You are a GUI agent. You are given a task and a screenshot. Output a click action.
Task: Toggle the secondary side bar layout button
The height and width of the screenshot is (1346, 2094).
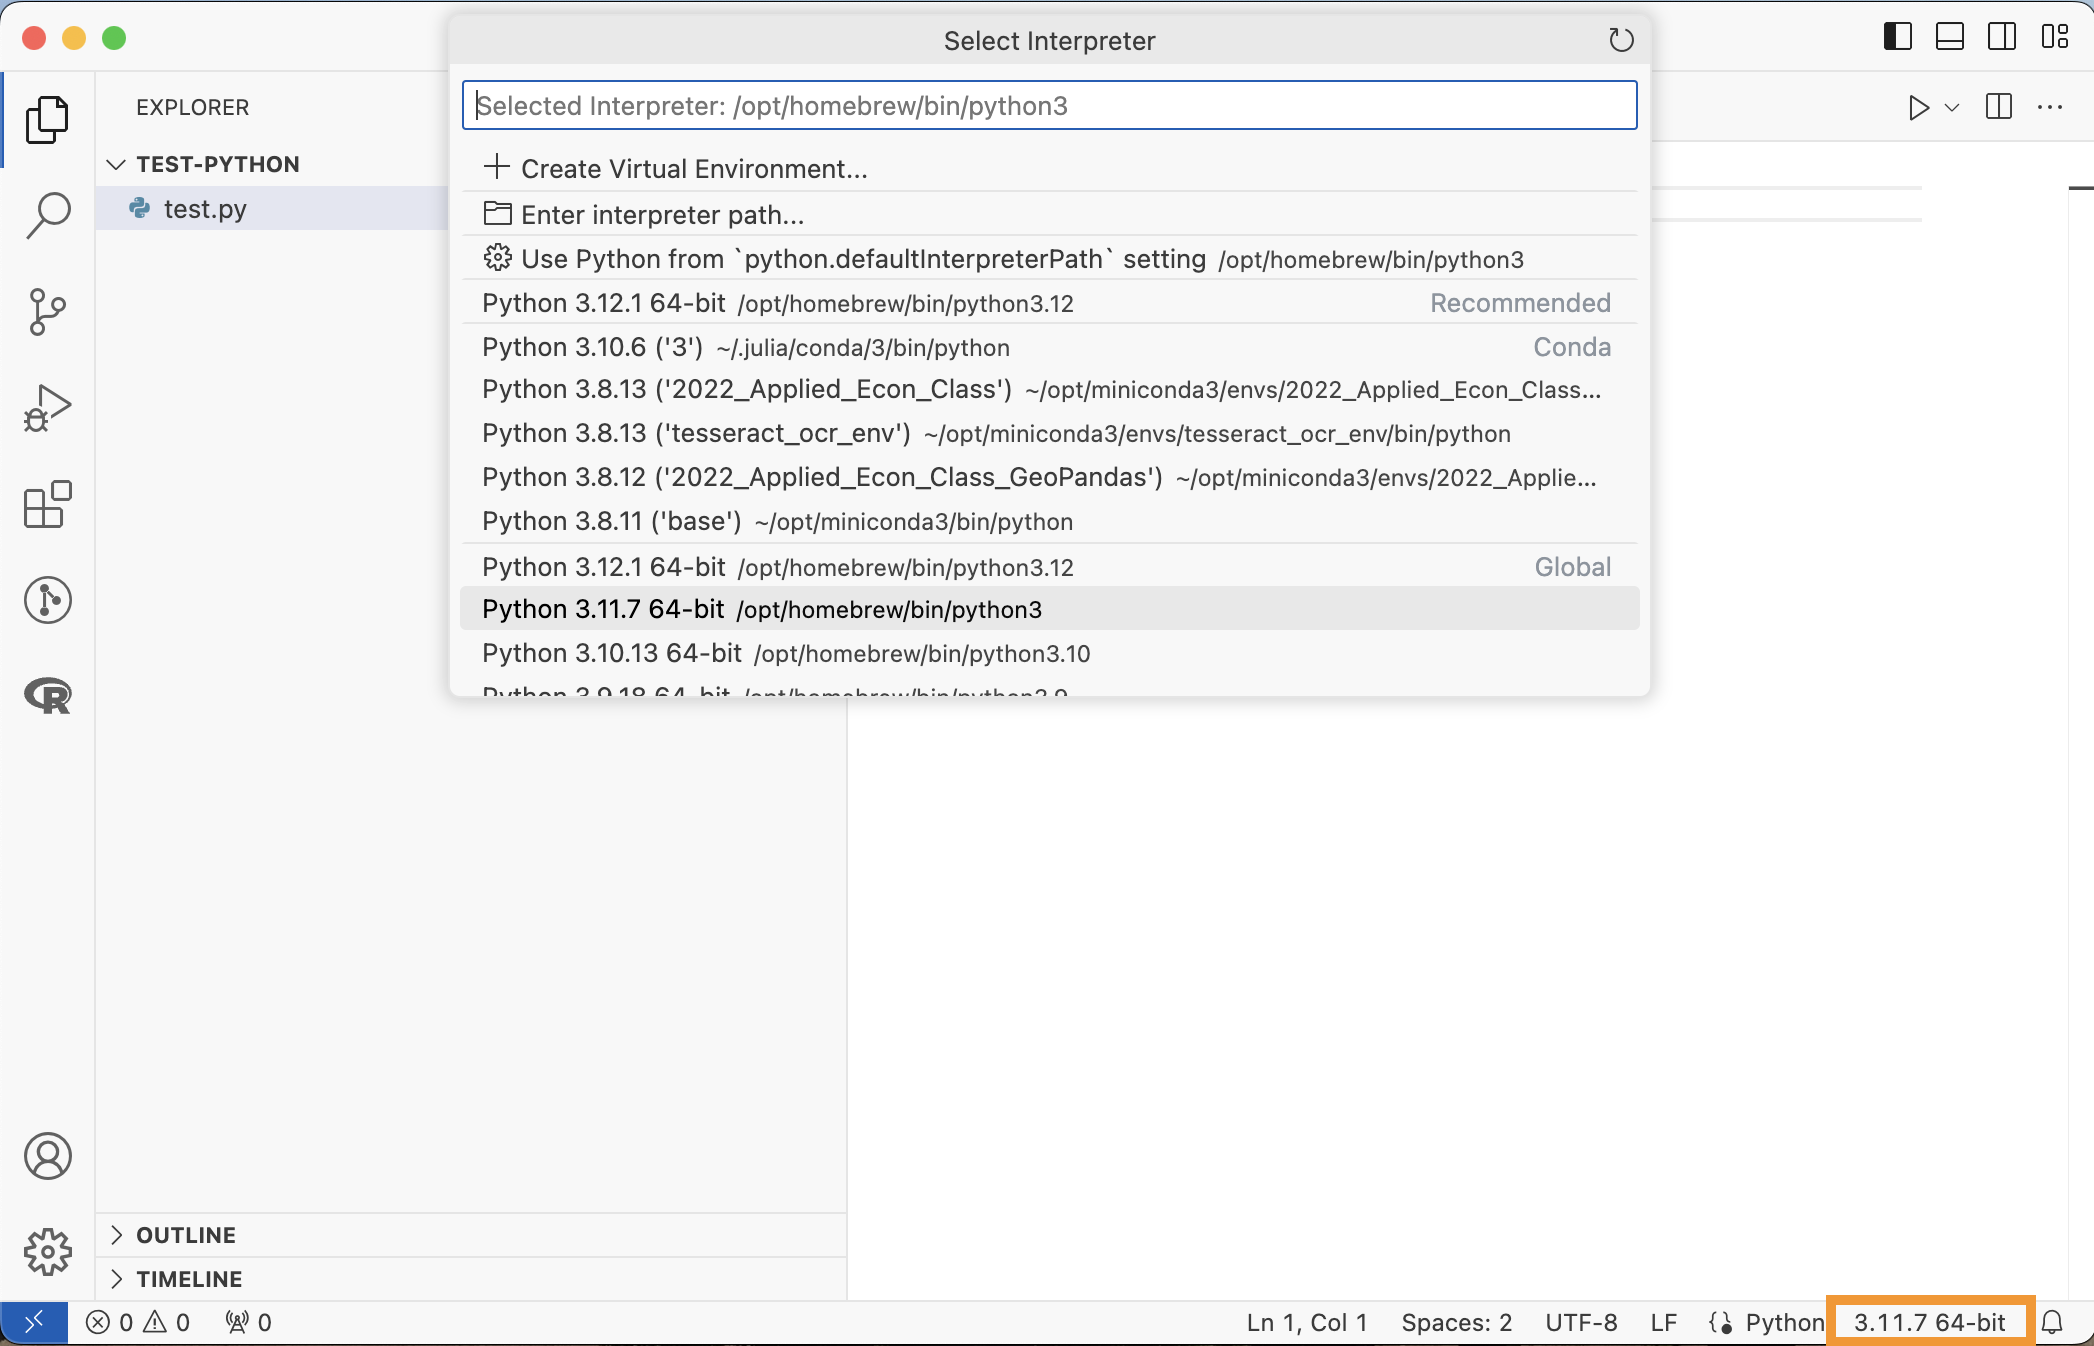pos(2001,37)
